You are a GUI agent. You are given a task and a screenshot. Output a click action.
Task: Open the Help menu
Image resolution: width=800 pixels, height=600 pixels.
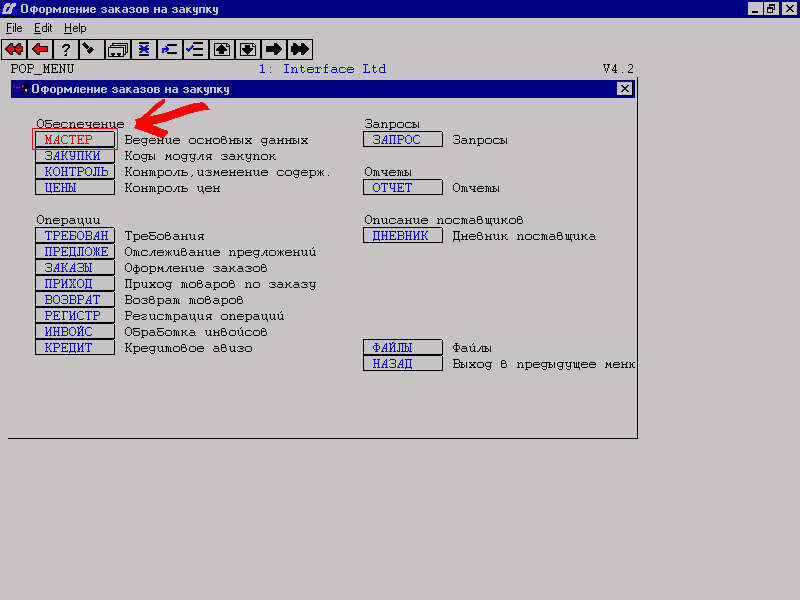[75, 28]
